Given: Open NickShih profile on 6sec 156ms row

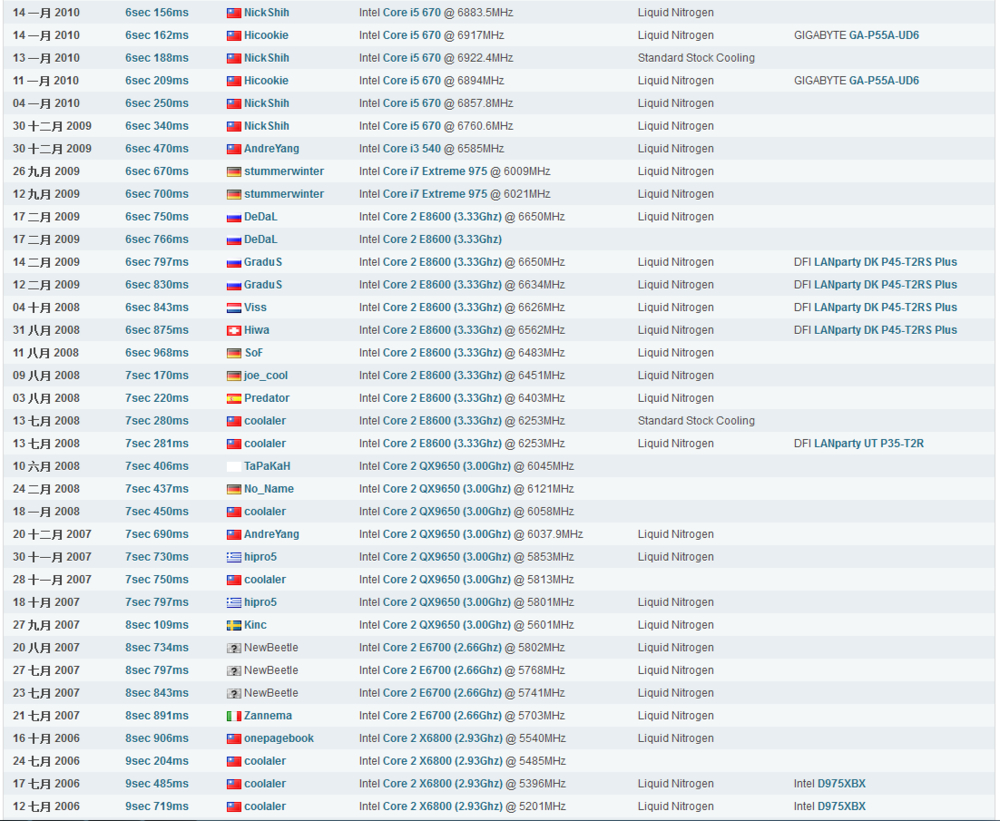Looking at the screenshot, I should (x=267, y=13).
